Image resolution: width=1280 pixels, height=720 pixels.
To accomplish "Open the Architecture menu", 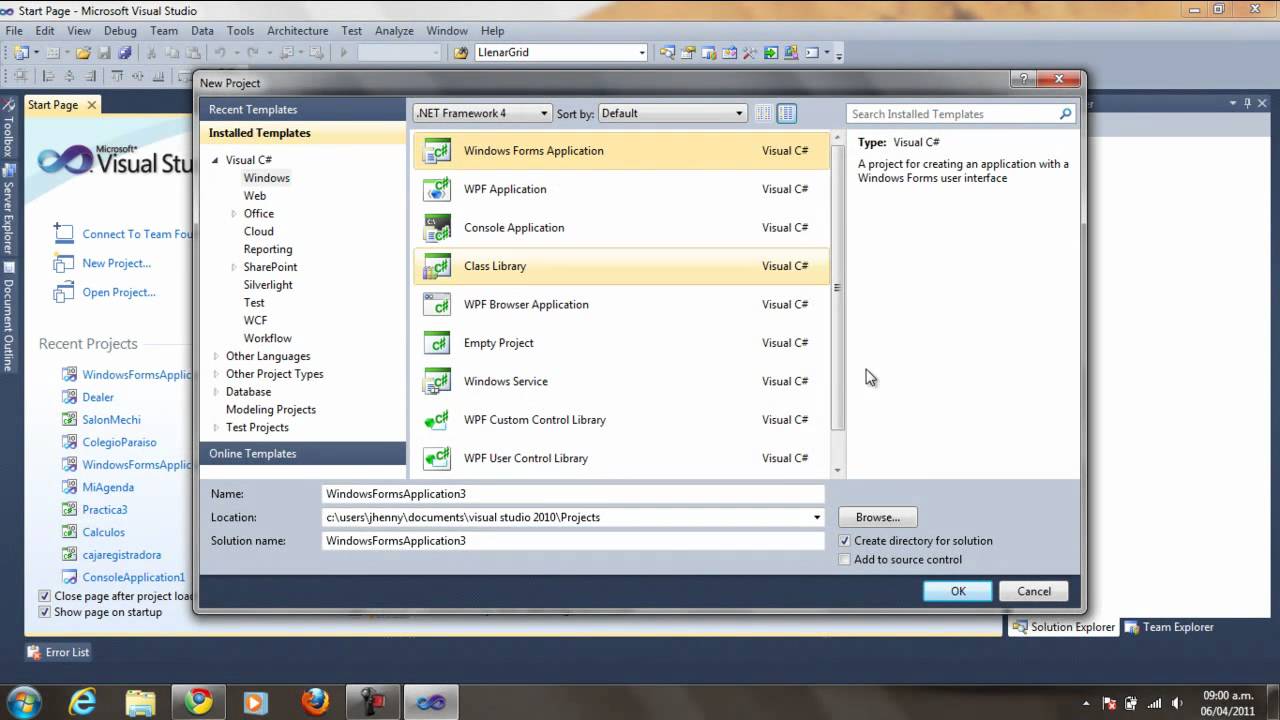I will point(298,31).
